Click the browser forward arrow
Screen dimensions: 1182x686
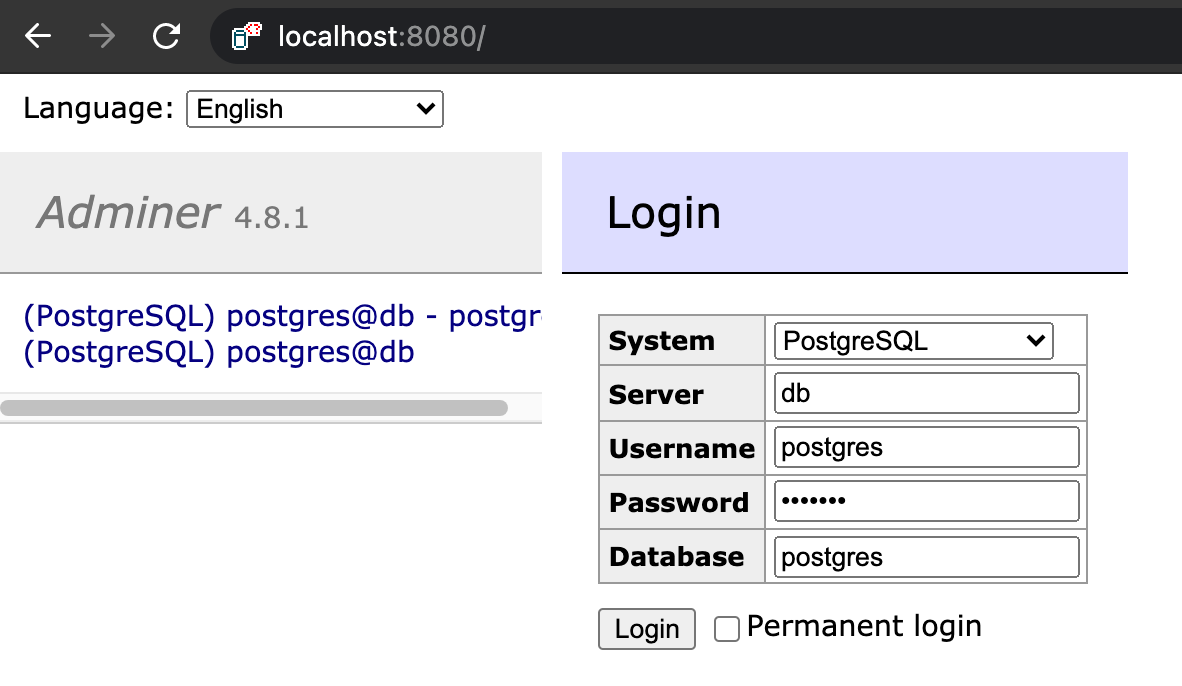coord(102,35)
